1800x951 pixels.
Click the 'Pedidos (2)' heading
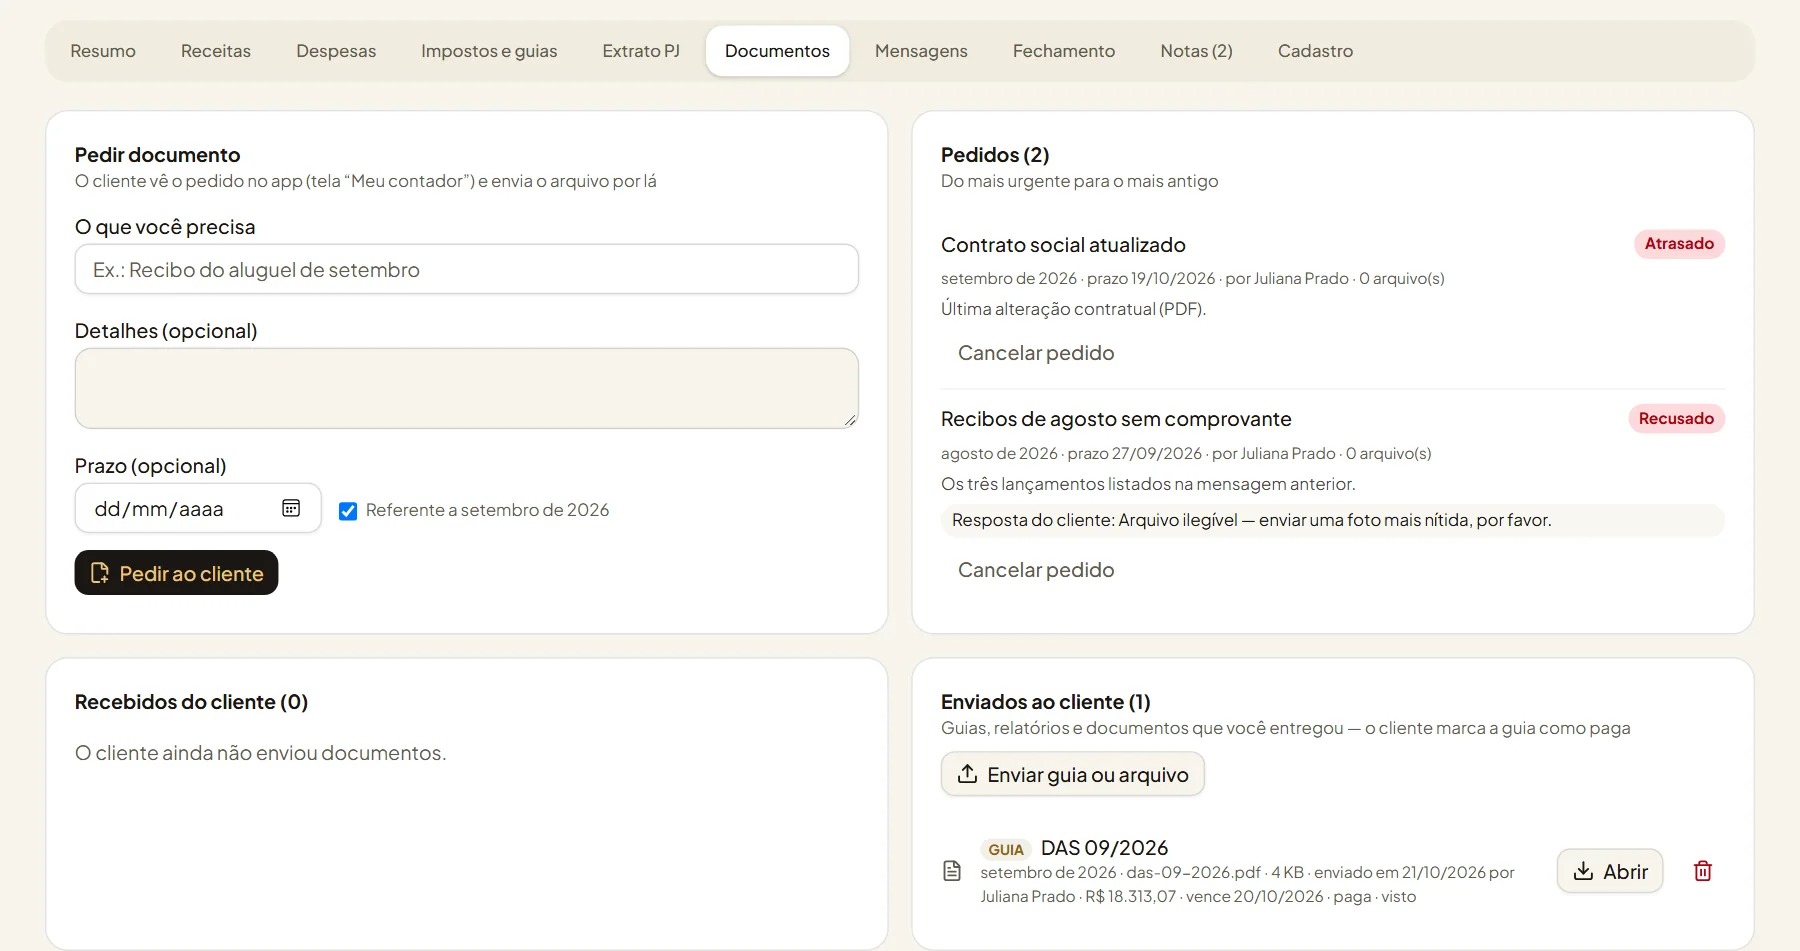(995, 155)
